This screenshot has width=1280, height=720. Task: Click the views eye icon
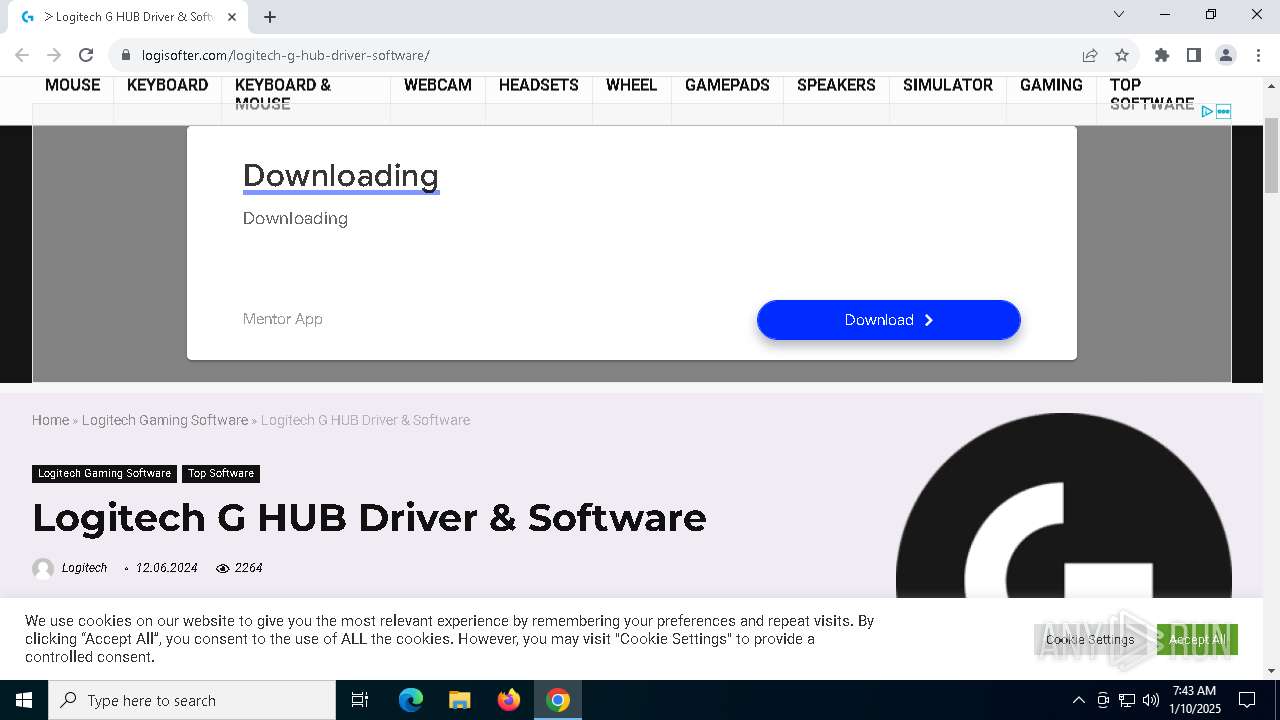(223, 568)
